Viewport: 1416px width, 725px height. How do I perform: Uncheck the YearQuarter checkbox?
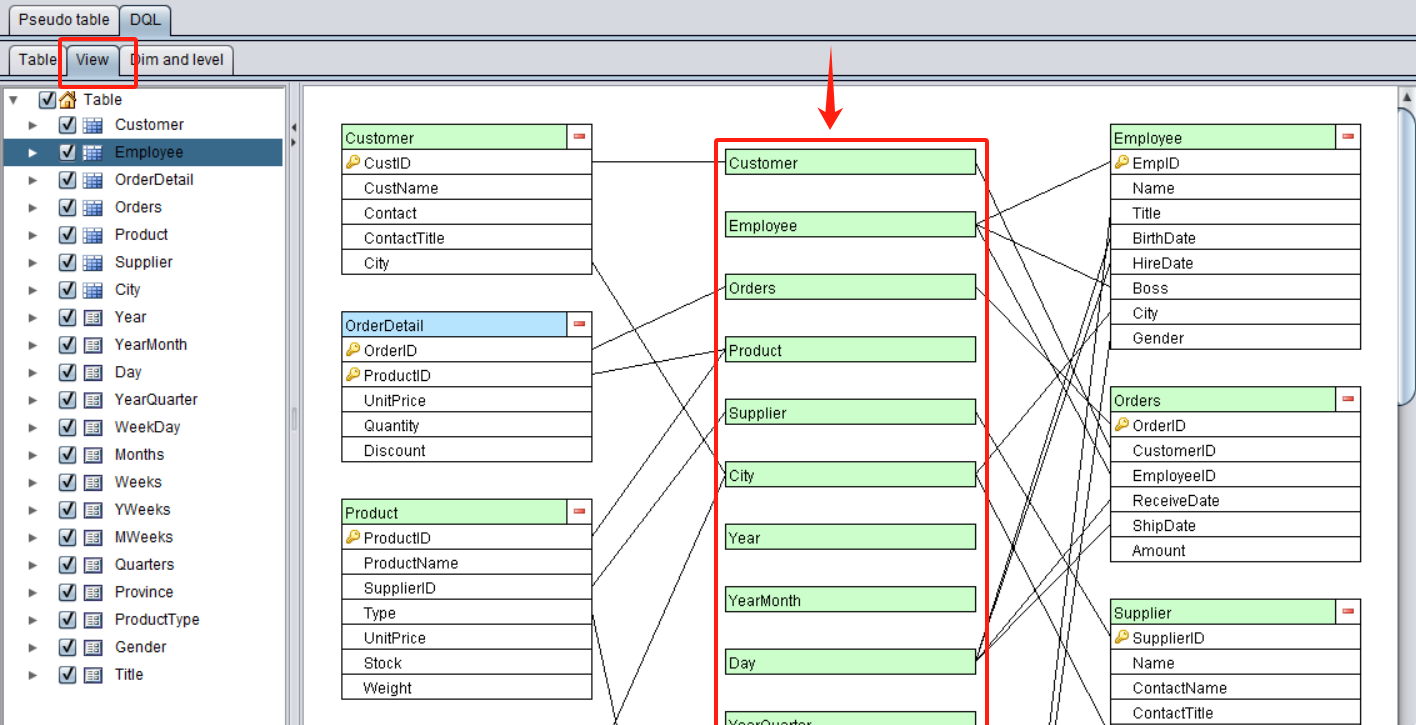click(68, 400)
